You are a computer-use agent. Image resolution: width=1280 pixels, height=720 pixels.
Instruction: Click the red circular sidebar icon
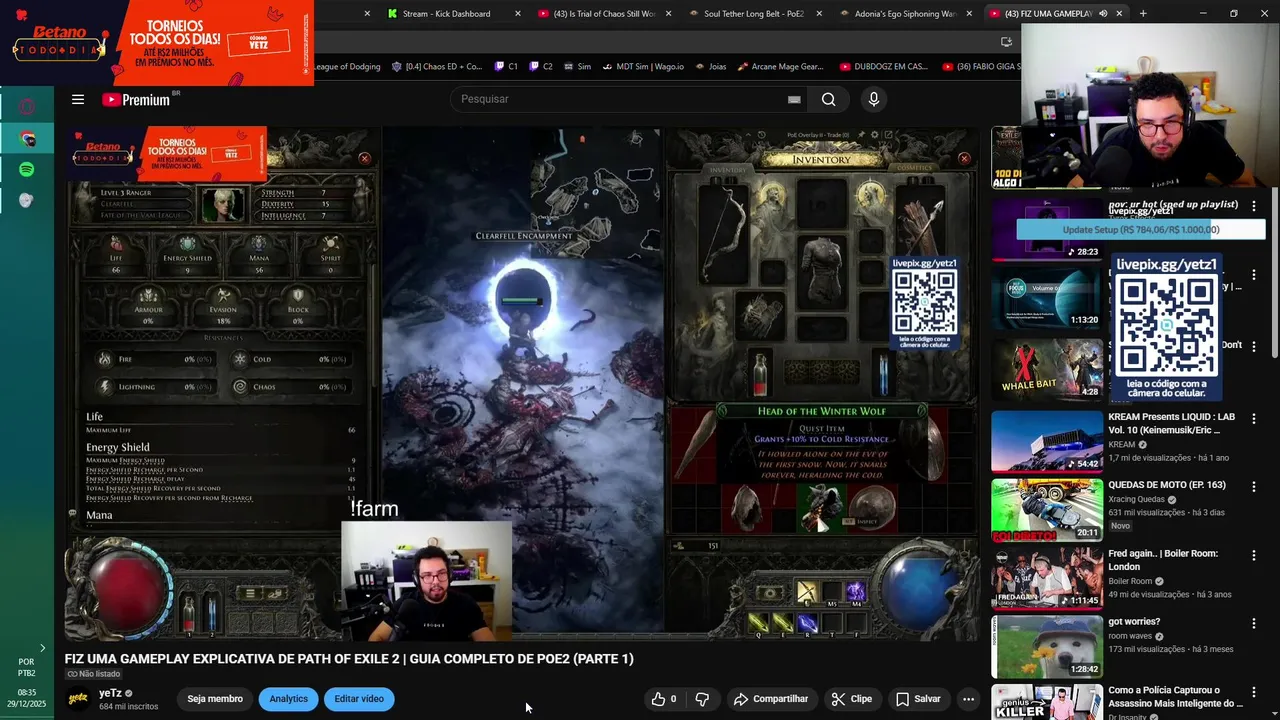click(27, 106)
